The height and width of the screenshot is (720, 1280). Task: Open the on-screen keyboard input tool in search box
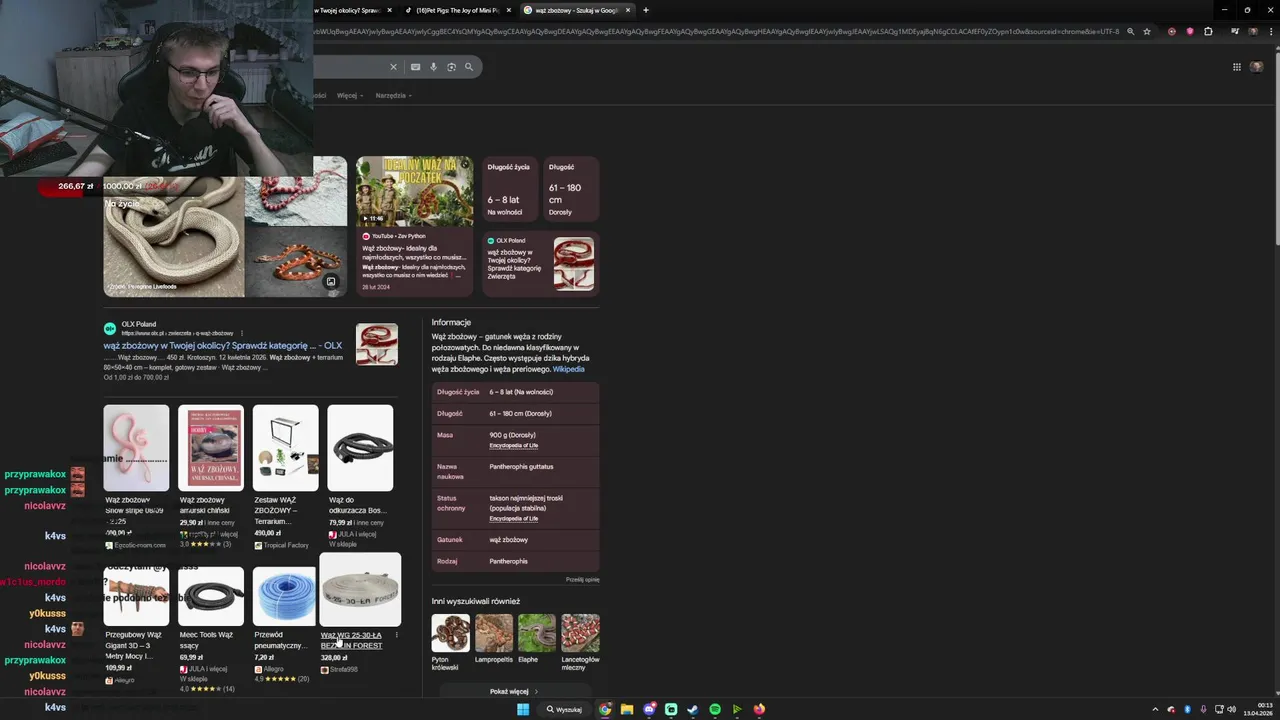click(415, 67)
